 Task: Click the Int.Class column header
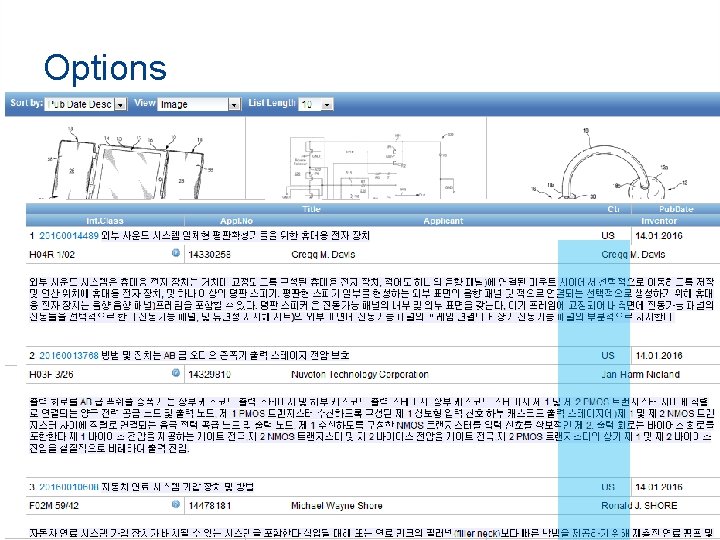[x=105, y=221]
